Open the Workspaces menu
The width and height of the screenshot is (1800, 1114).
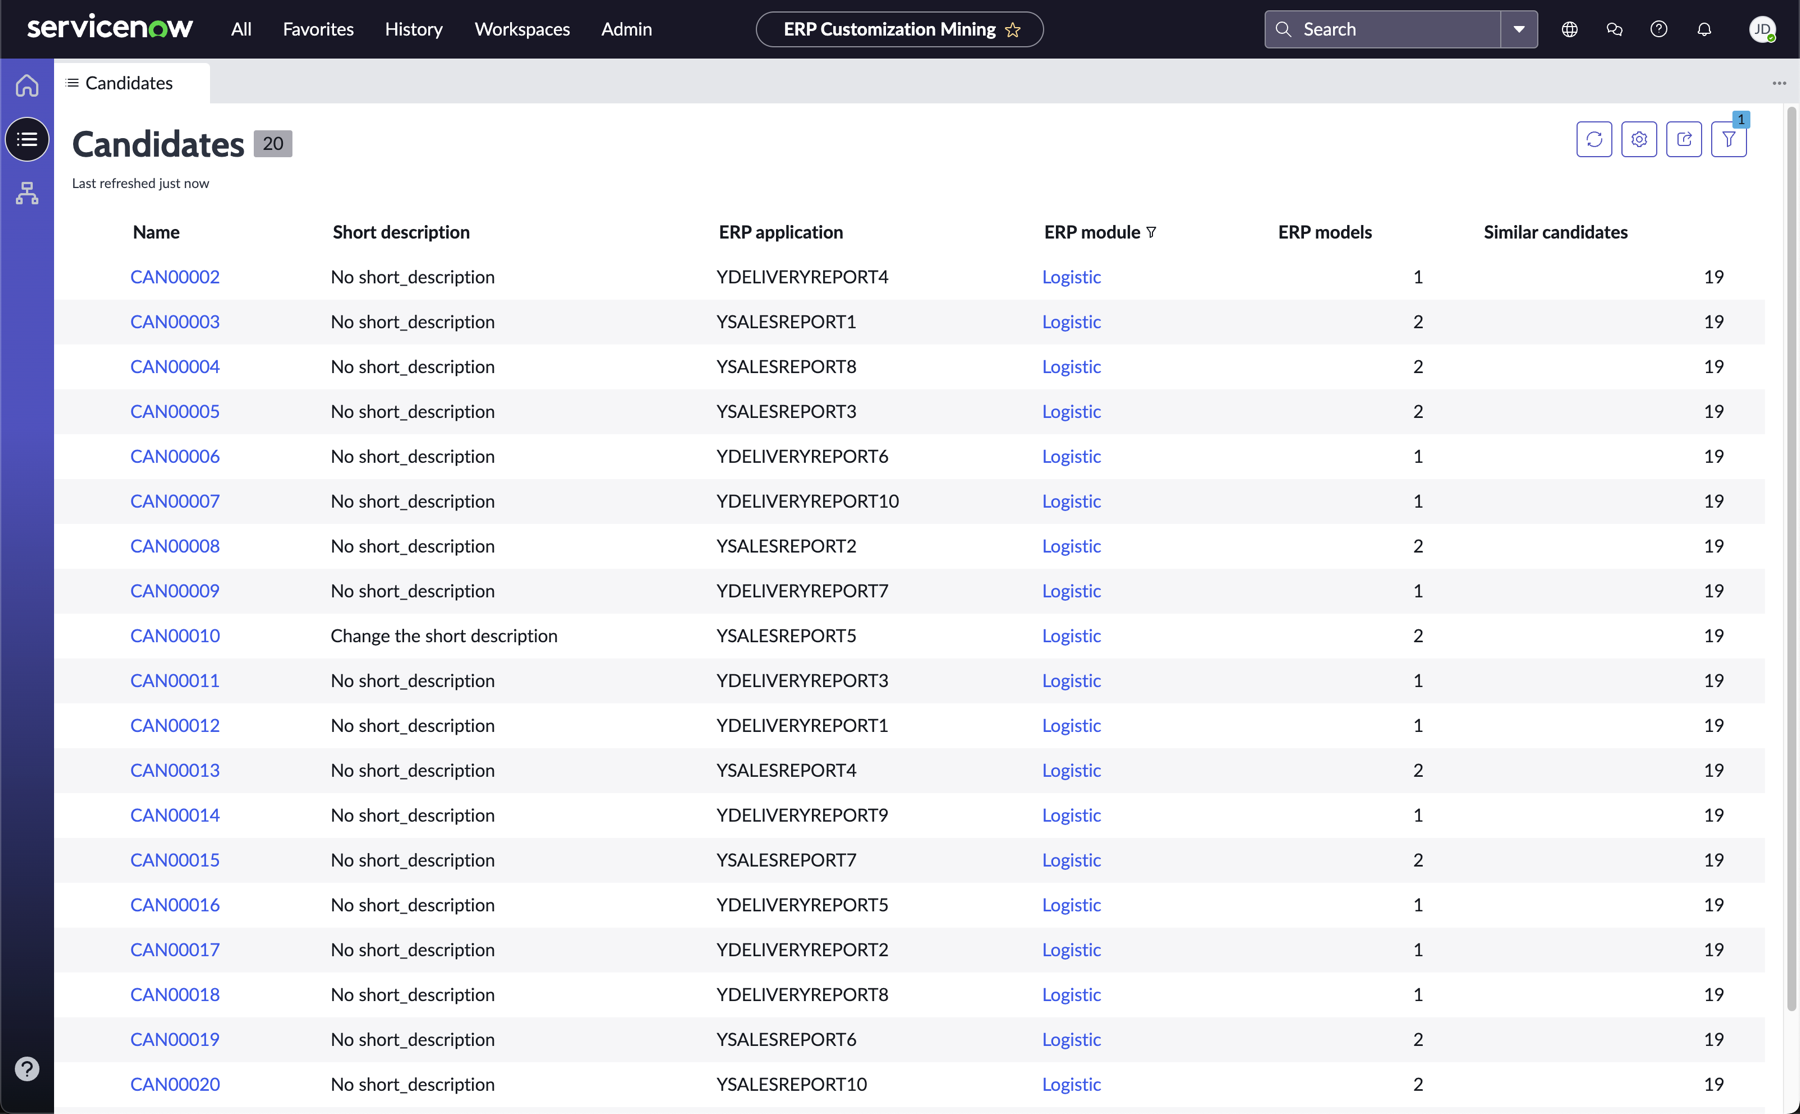522,29
